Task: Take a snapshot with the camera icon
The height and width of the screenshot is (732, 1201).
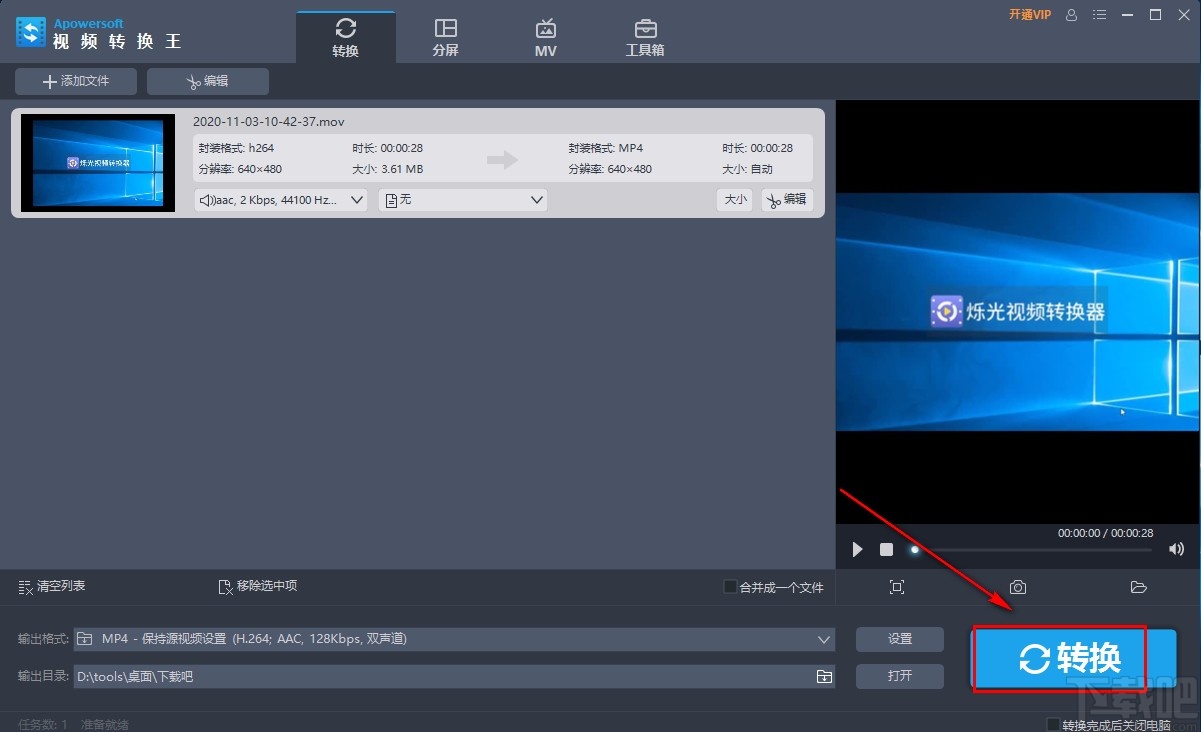Action: pyautogui.click(x=1018, y=587)
